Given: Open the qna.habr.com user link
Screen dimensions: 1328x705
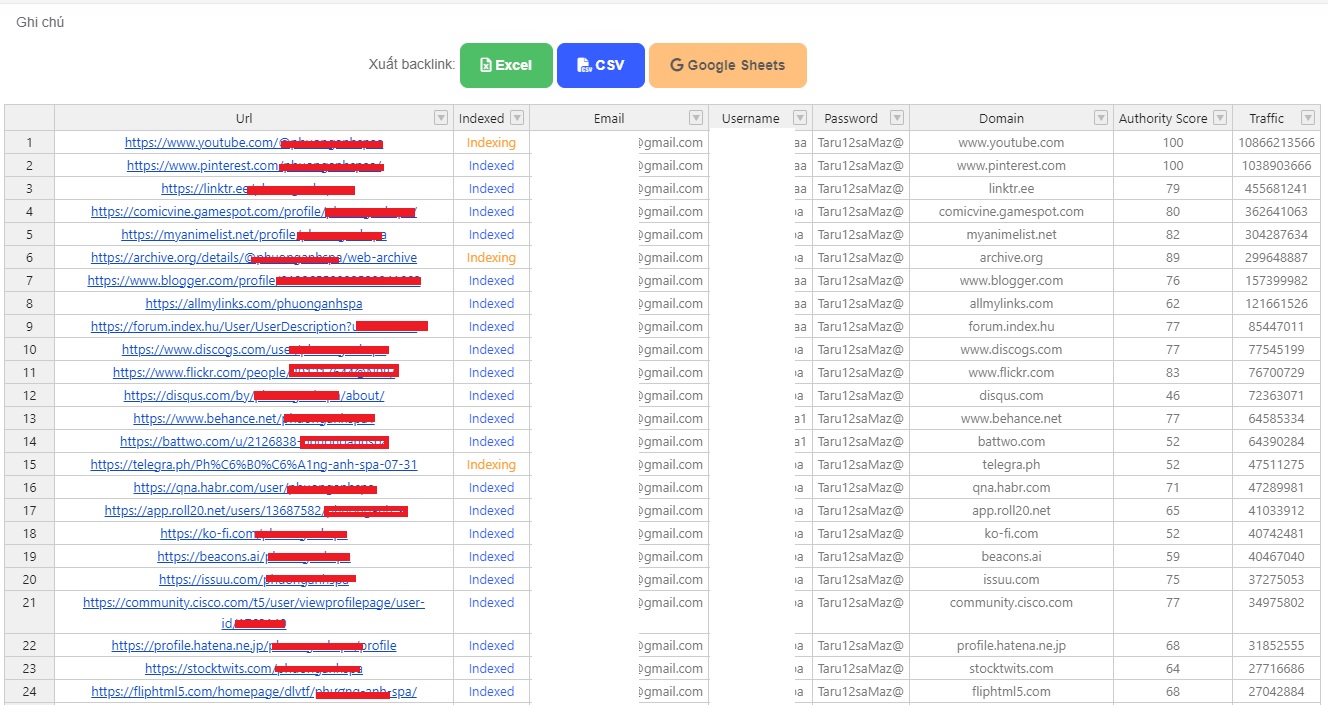Looking at the screenshot, I should click(x=255, y=488).
